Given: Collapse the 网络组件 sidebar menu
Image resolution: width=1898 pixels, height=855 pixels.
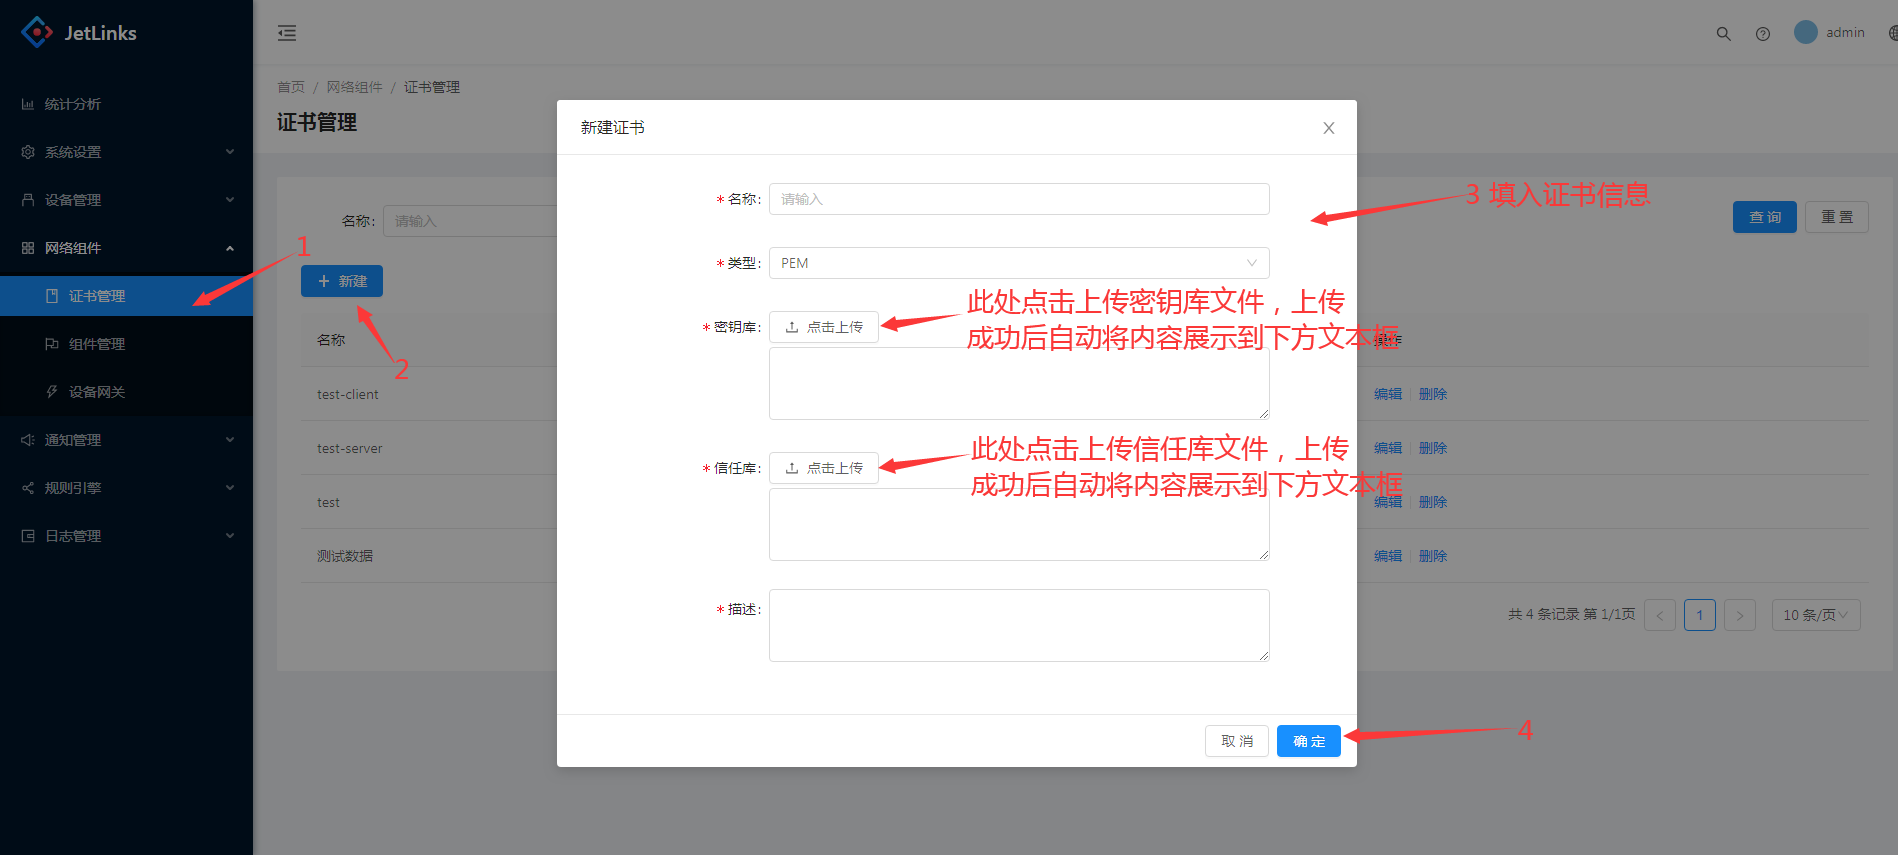Looking at the screenshot, I should 126,248.
